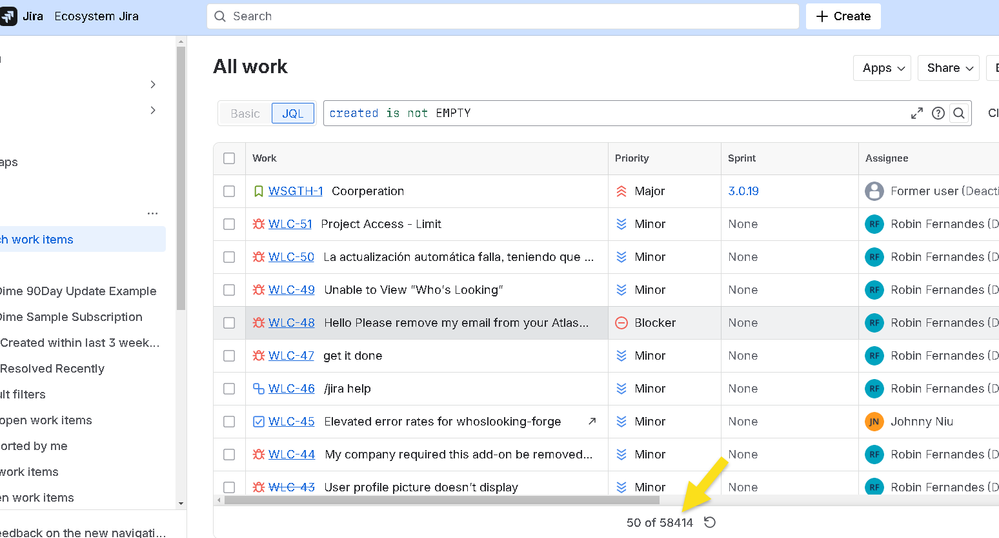Image resolution: width=999 pixels, height=538 pixels.
Task: Open work item WSGTH-1 link
Action: click(296, 191)
